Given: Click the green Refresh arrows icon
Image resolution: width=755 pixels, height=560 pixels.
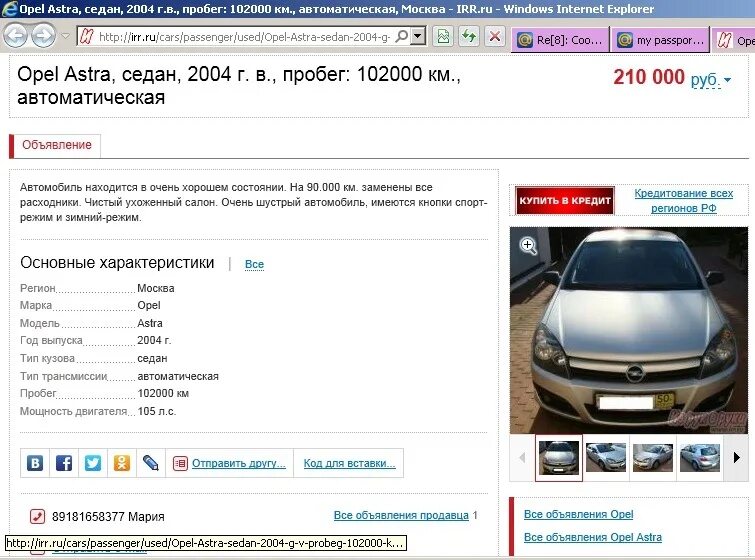Looking at the screenshot, I should 469,37.
